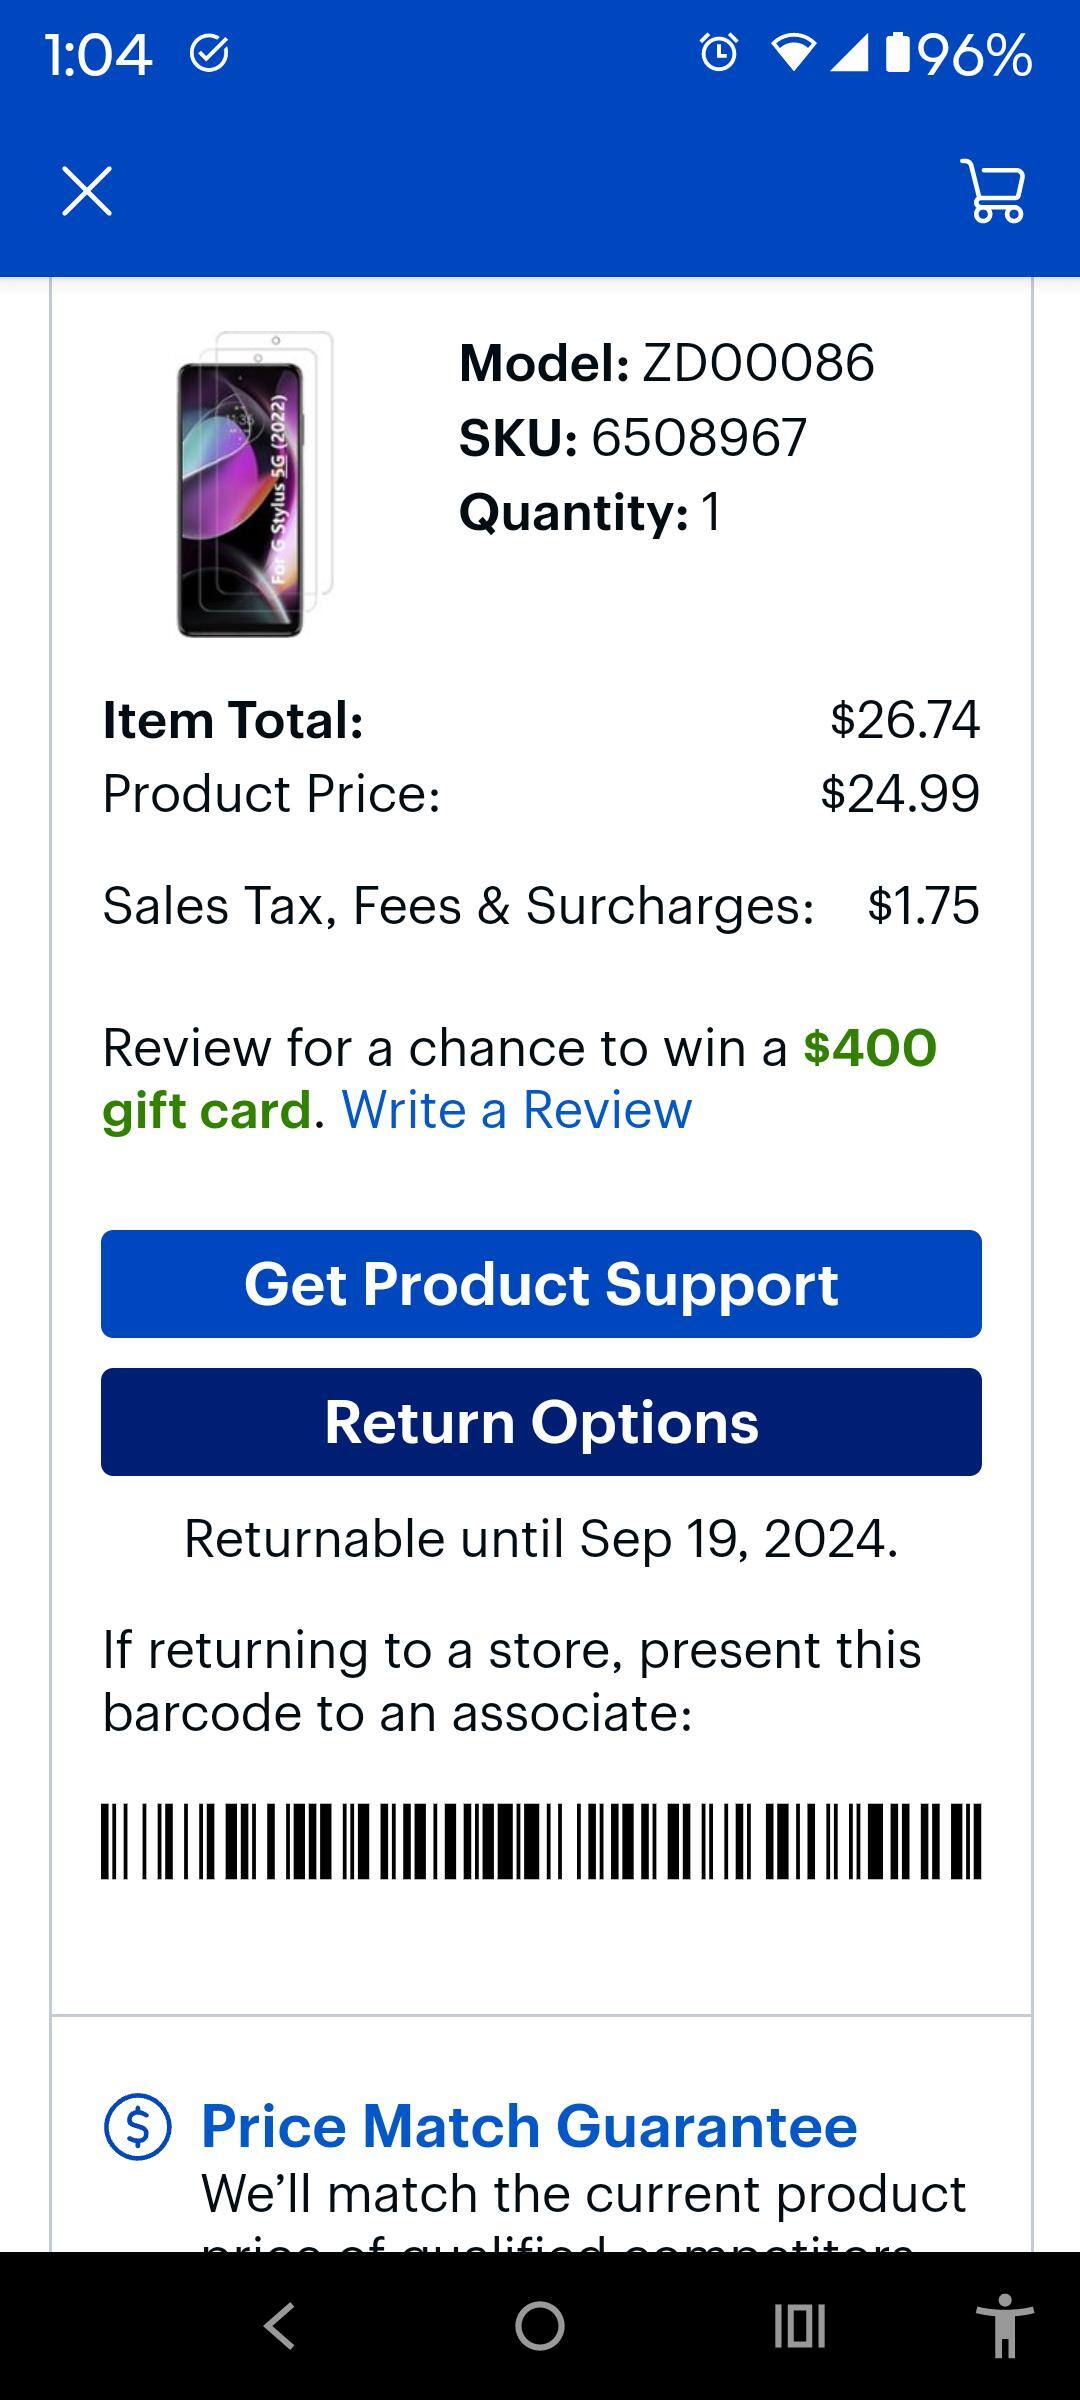Viewport: 1080px width, 2400px height.
Task: Open Get Product Support
Action: 540,1285
